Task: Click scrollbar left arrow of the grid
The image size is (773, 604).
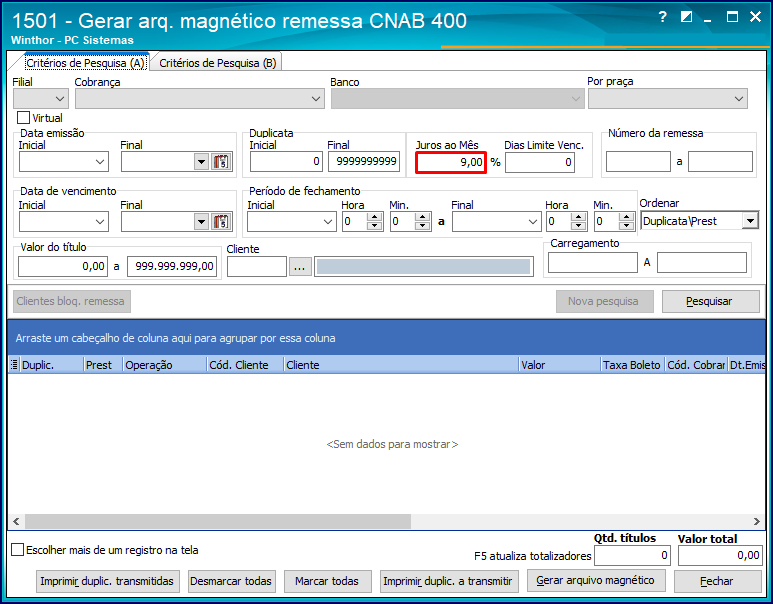Action: pyautogui.click(x=16, y=521)
